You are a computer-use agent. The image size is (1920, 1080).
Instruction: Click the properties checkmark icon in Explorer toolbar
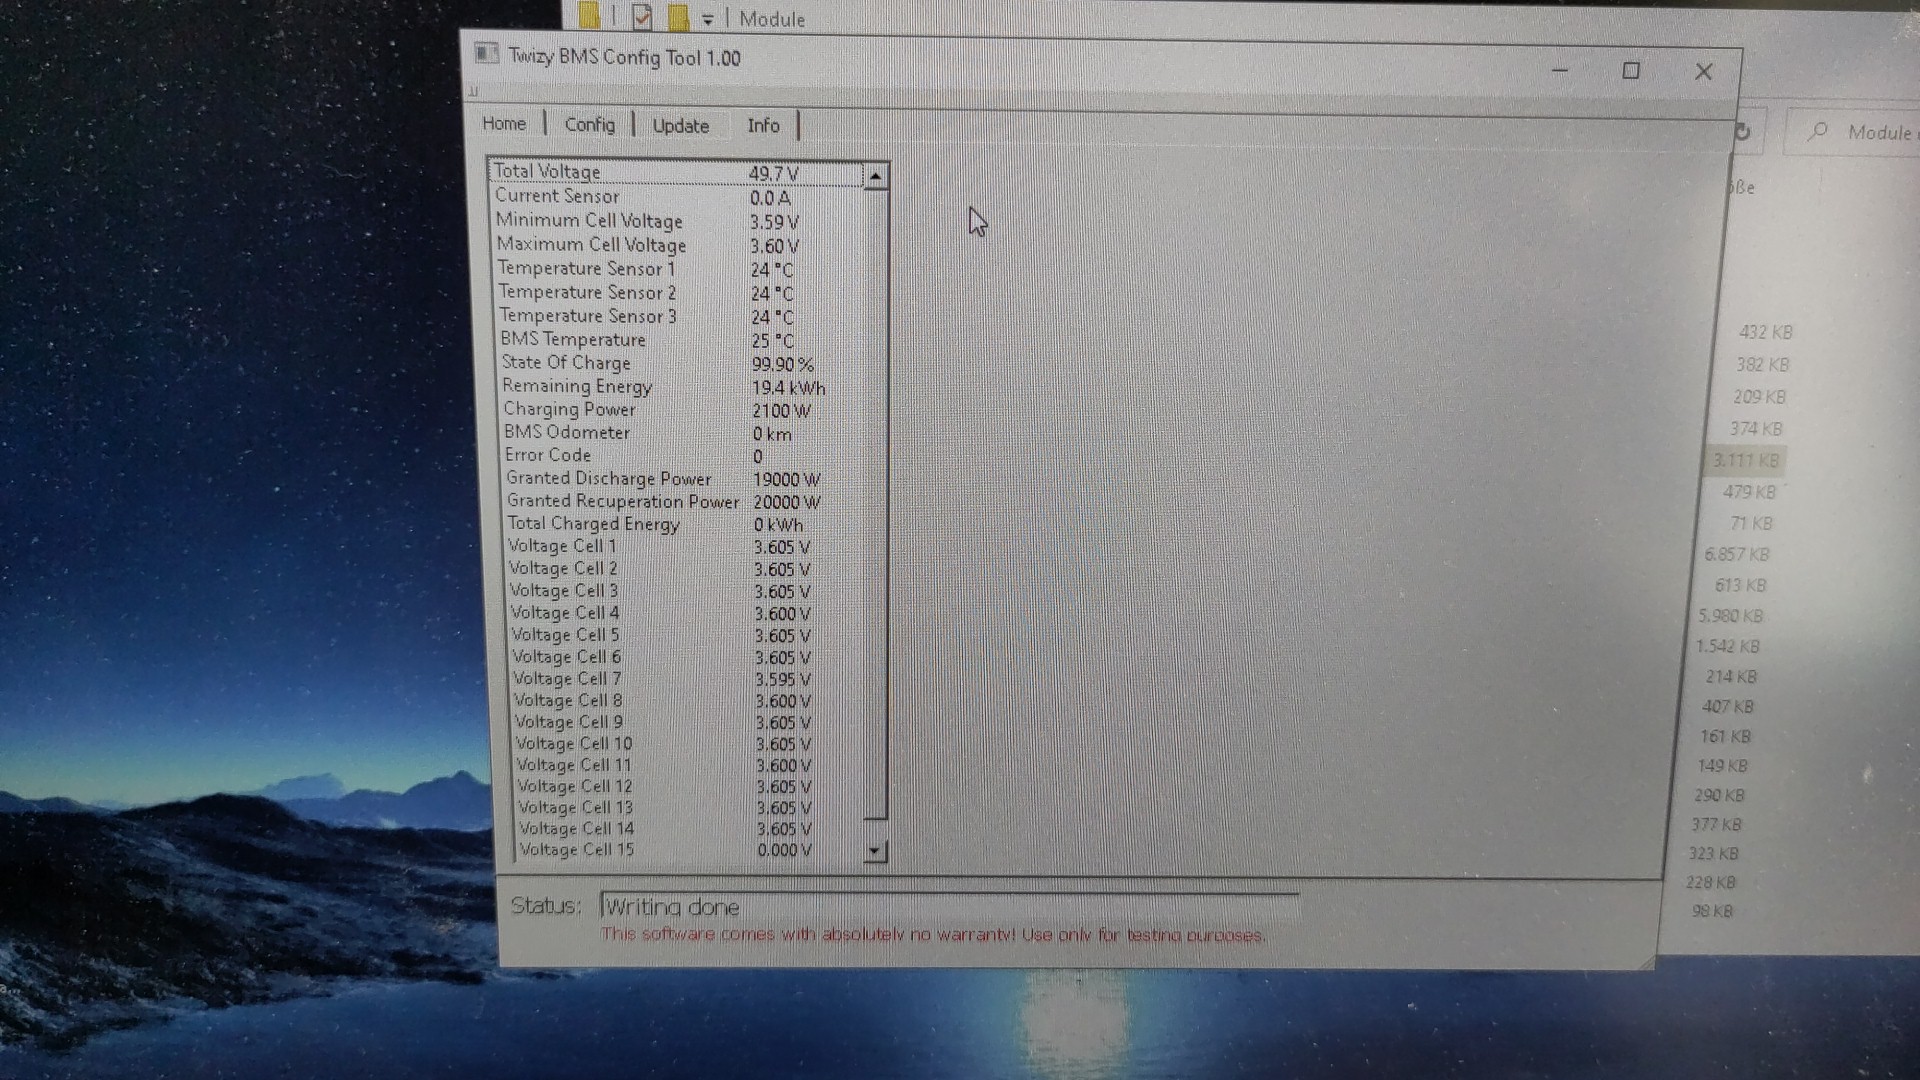642,17
